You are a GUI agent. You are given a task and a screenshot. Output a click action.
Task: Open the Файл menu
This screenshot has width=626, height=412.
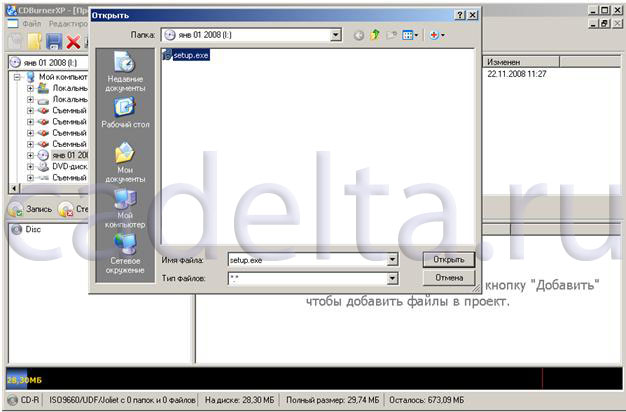31,22
